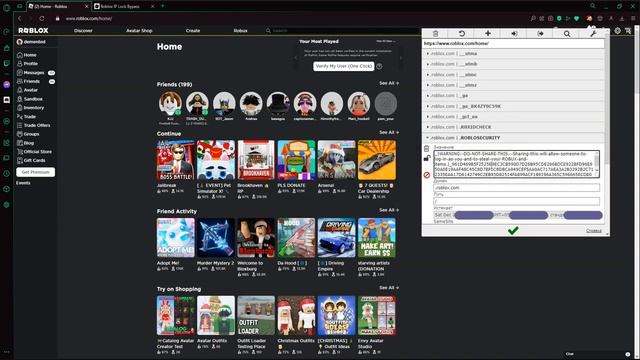This screenshot has height=360, width=640.
Task: Click See All next to Friends
Action: [389, 83]
